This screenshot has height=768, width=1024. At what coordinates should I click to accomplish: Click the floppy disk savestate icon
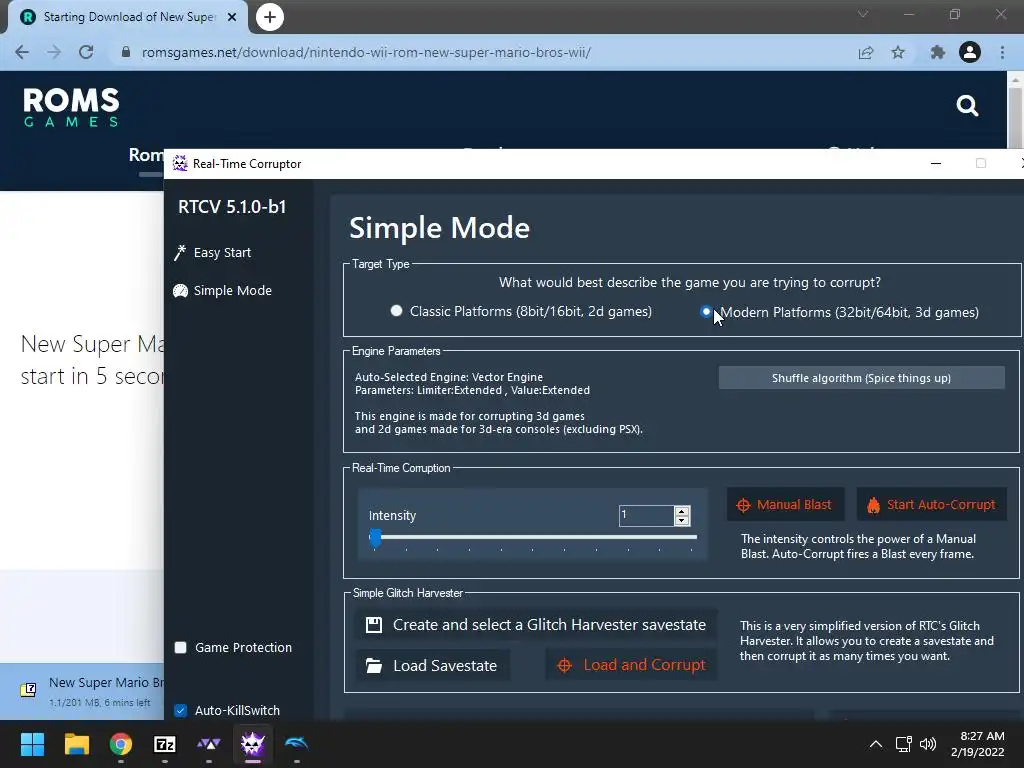(374, 625)
